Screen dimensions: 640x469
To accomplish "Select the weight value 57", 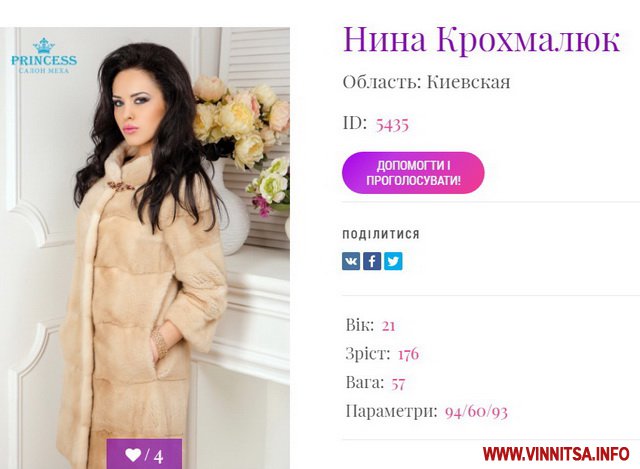I will (x=398, y=383).
